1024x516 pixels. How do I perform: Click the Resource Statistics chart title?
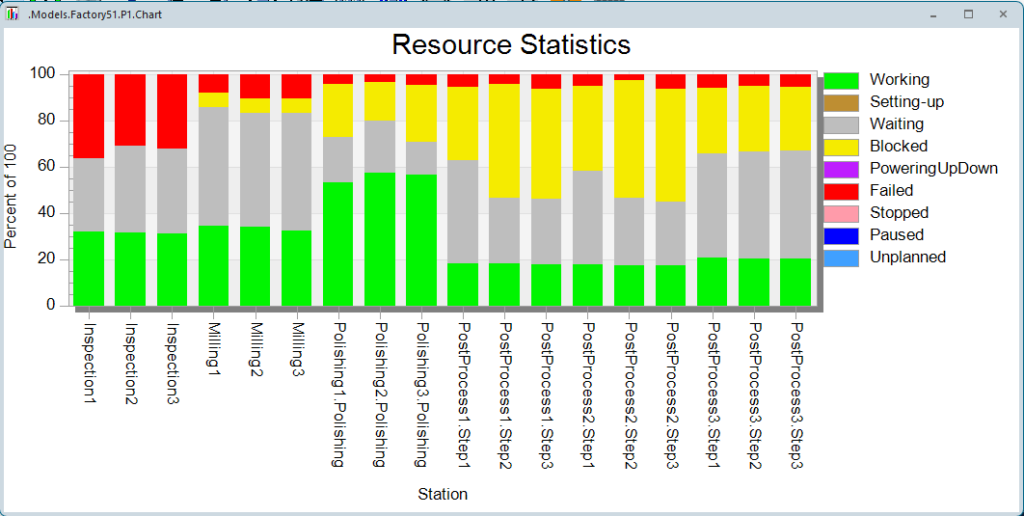click(510, 45)
